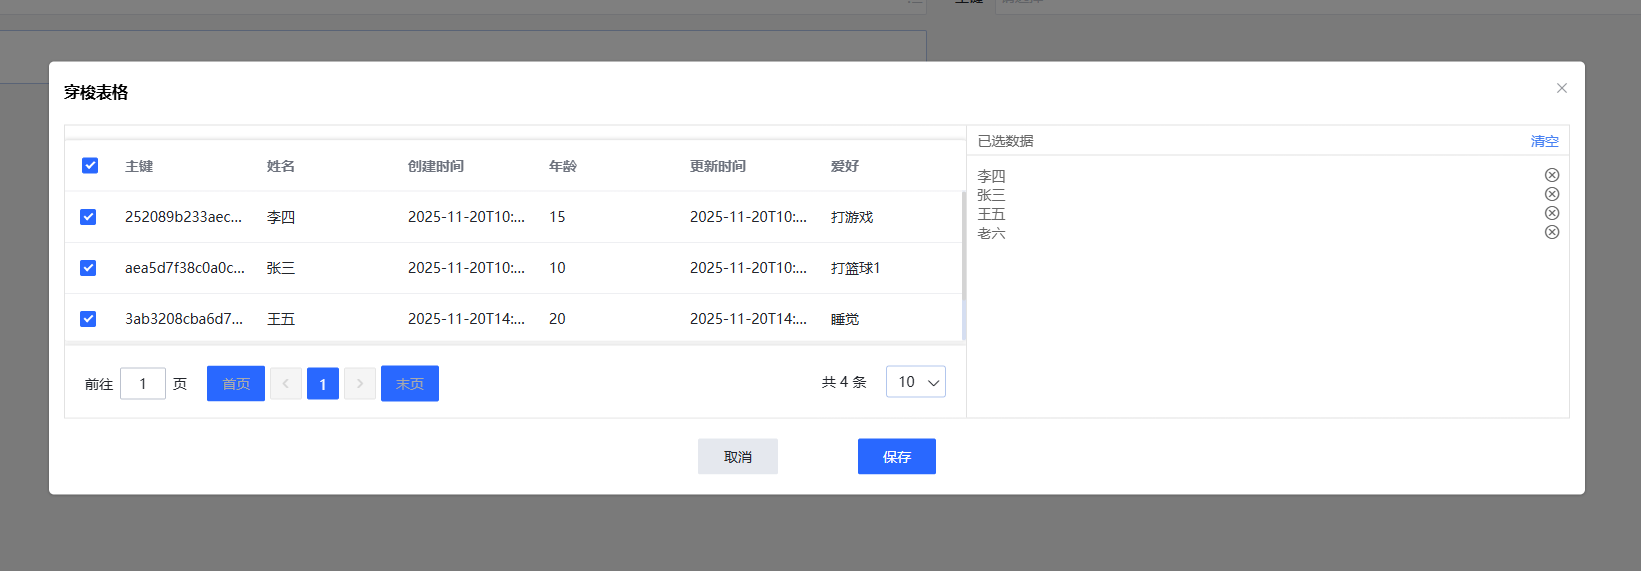Toggle the select-all header checkbox
The image size is (1641, 571).
click(x=90, y=166)
